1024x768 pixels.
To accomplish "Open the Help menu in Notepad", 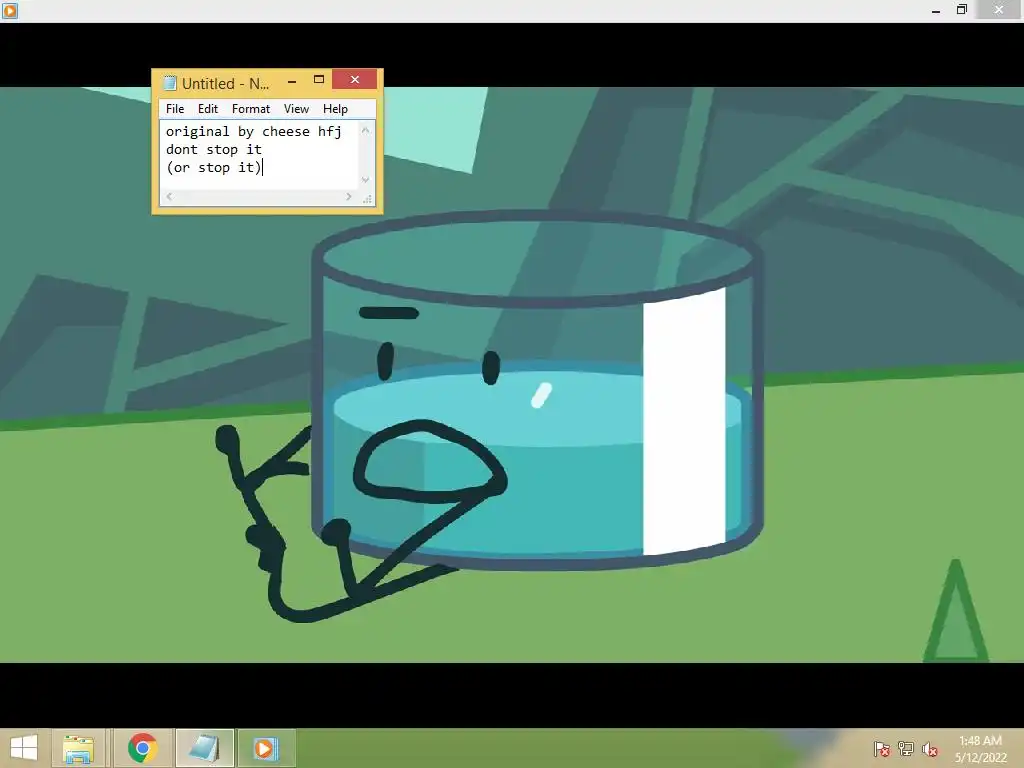I will (x=335, y=109).
